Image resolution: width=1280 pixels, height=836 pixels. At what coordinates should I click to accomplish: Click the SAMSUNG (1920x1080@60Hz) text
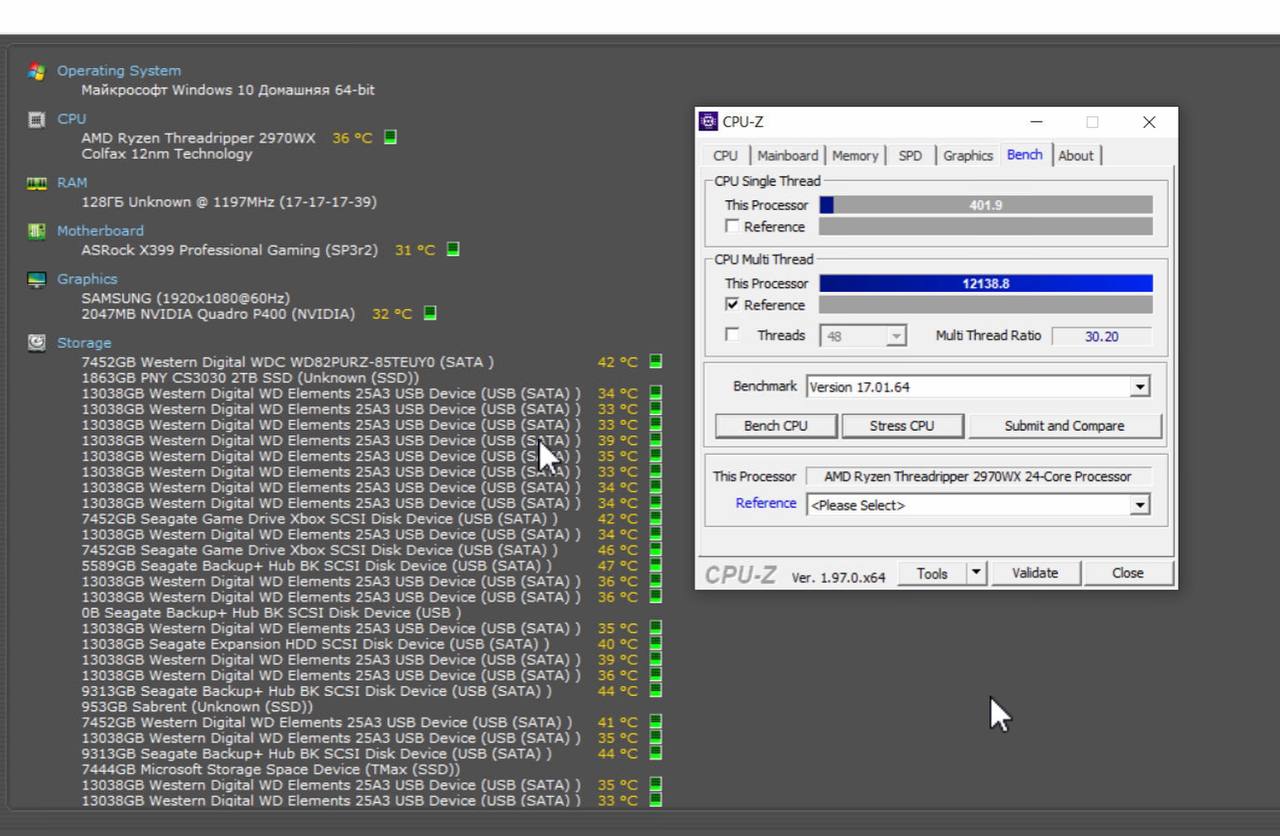pos(186,298)
